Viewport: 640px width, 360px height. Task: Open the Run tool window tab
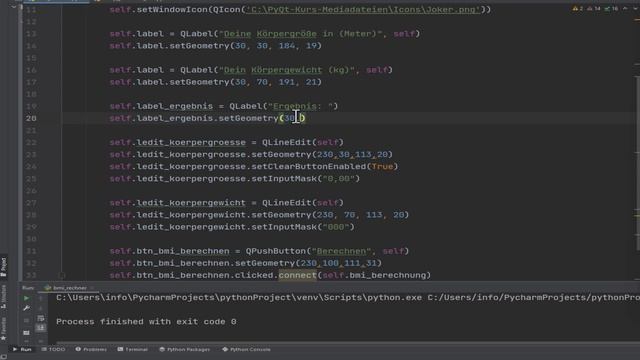22,349
